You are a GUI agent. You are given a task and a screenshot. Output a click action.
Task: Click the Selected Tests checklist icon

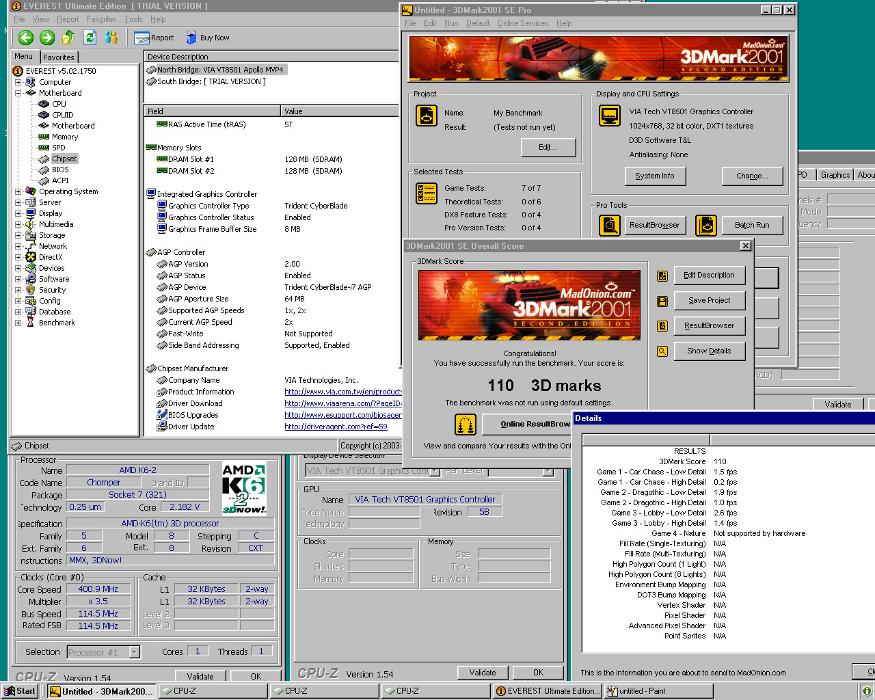coord(427,194)
